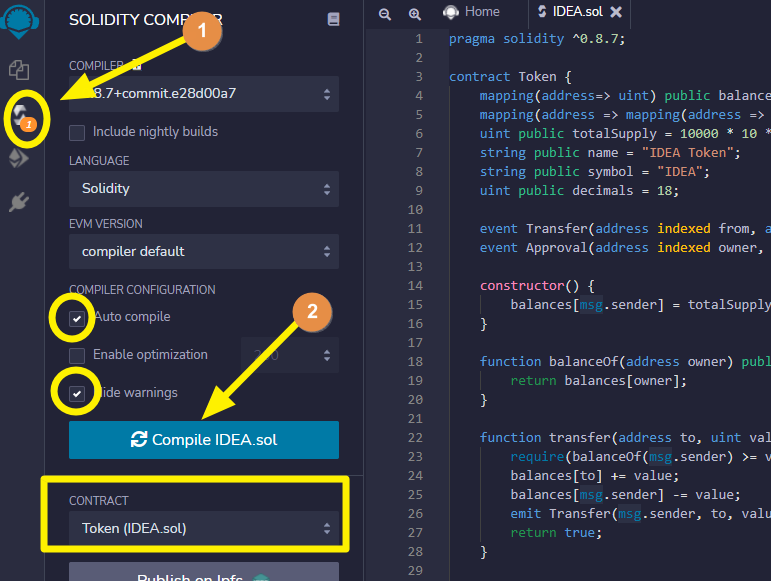Toggle Include nightly builds checkbox
771x581 pixels.
[77, 132]
